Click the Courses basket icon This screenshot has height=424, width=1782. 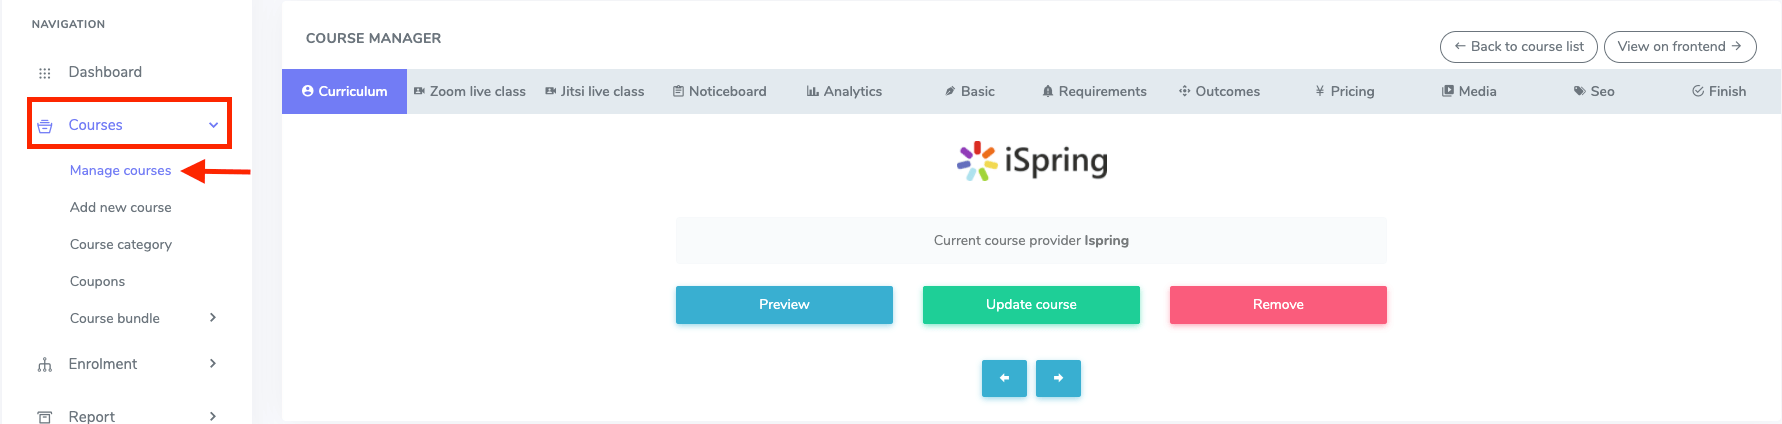click(x=45, y=126)
